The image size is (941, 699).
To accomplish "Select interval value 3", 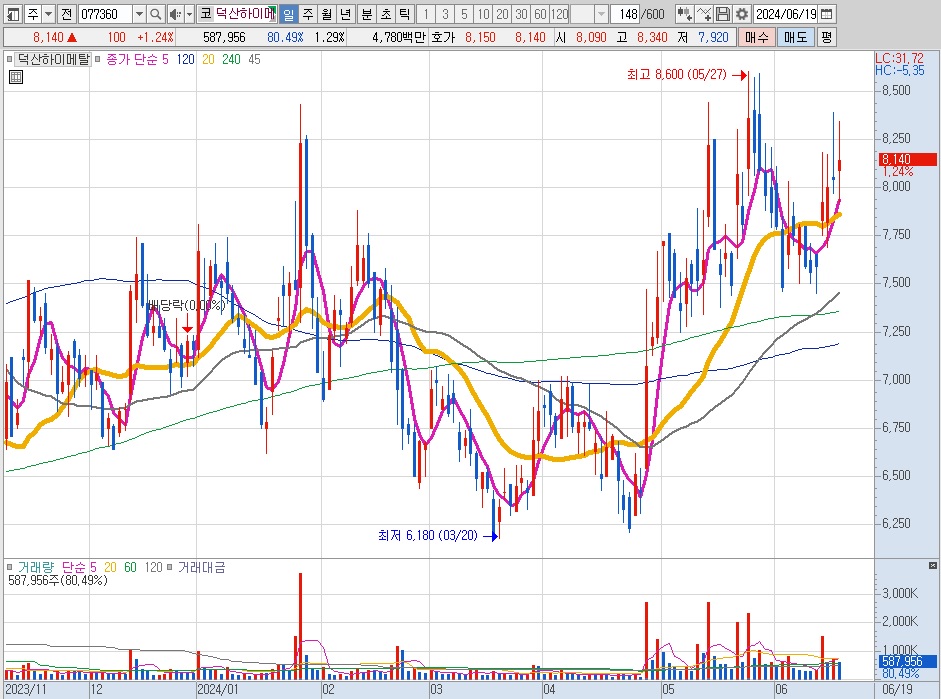I will 445,14.
